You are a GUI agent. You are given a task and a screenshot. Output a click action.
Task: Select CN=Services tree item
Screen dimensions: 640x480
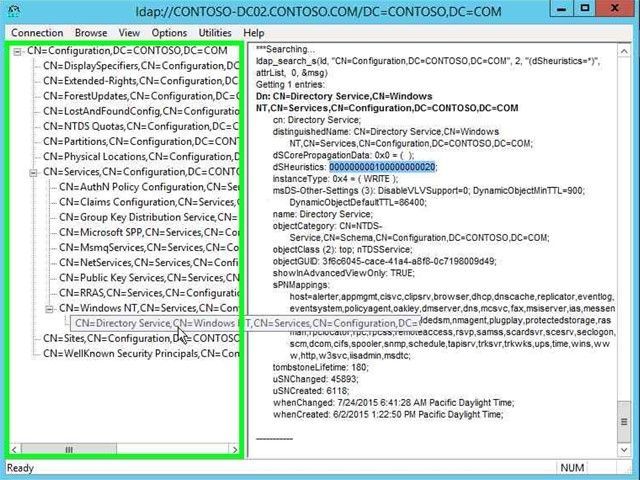click(x=141, y=171)
